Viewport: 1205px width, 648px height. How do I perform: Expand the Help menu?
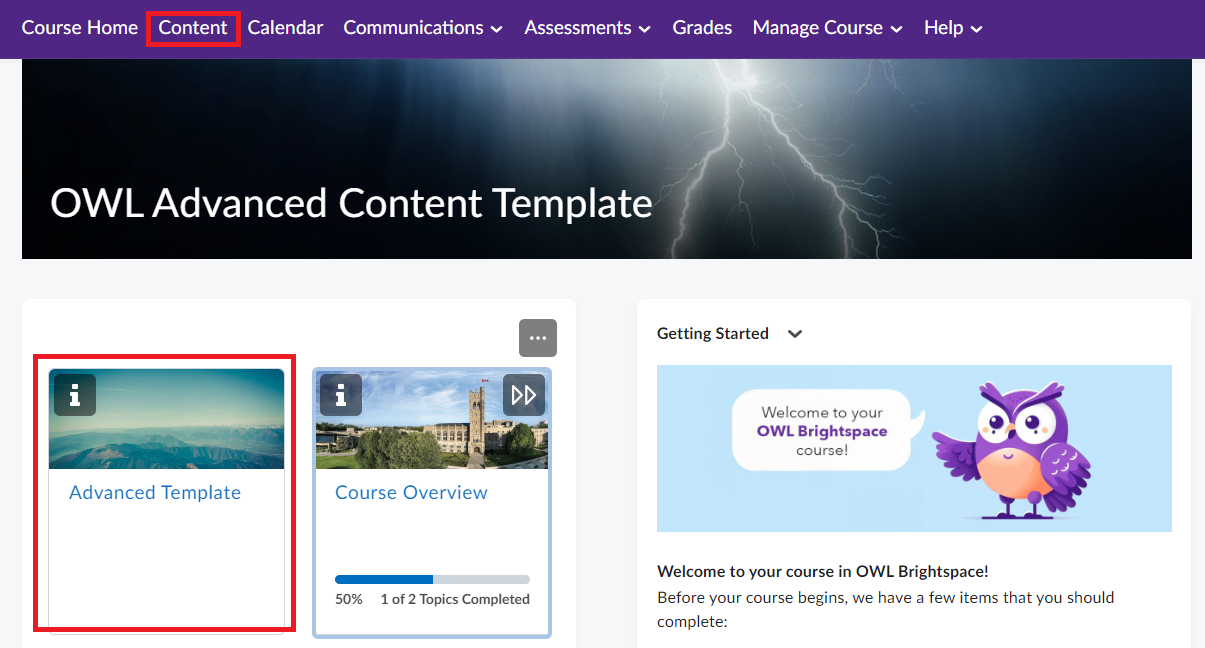(951, 28)
